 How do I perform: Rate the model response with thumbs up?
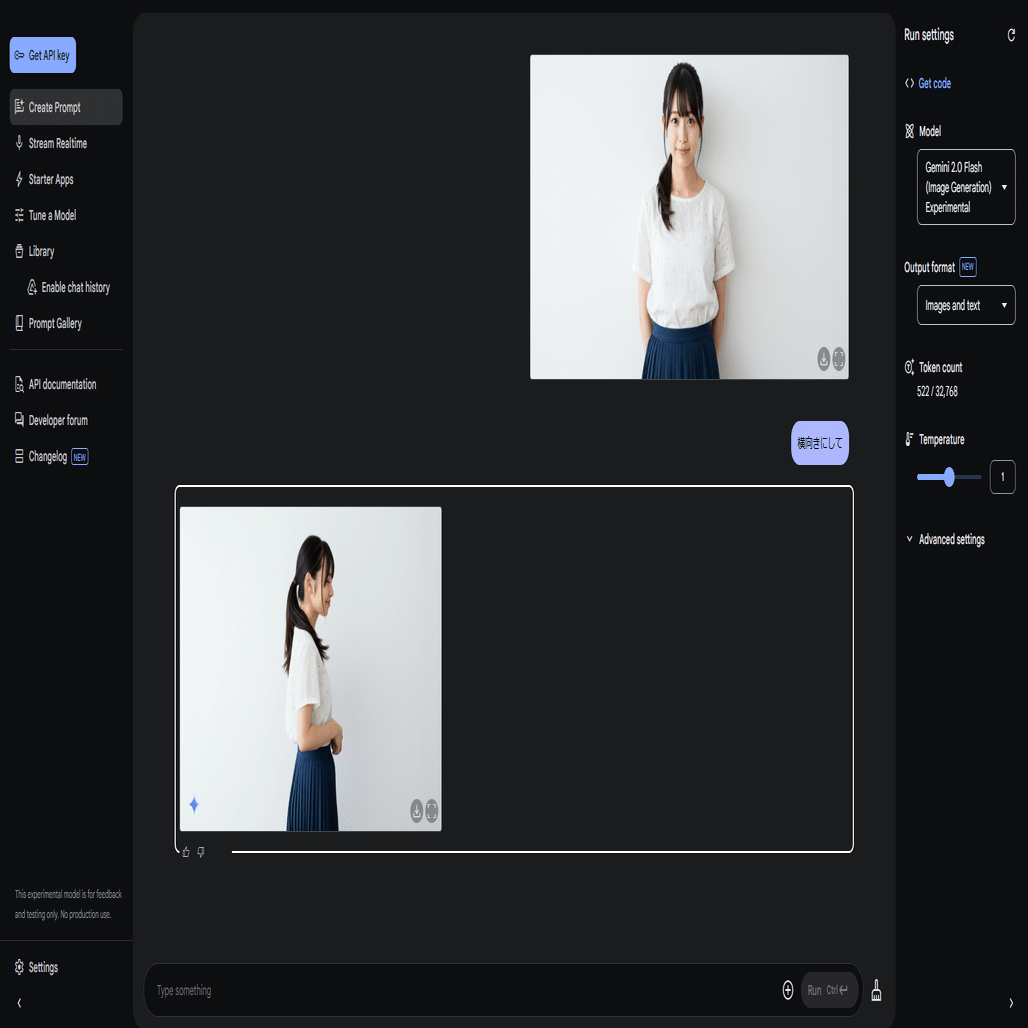click(185, 852)
